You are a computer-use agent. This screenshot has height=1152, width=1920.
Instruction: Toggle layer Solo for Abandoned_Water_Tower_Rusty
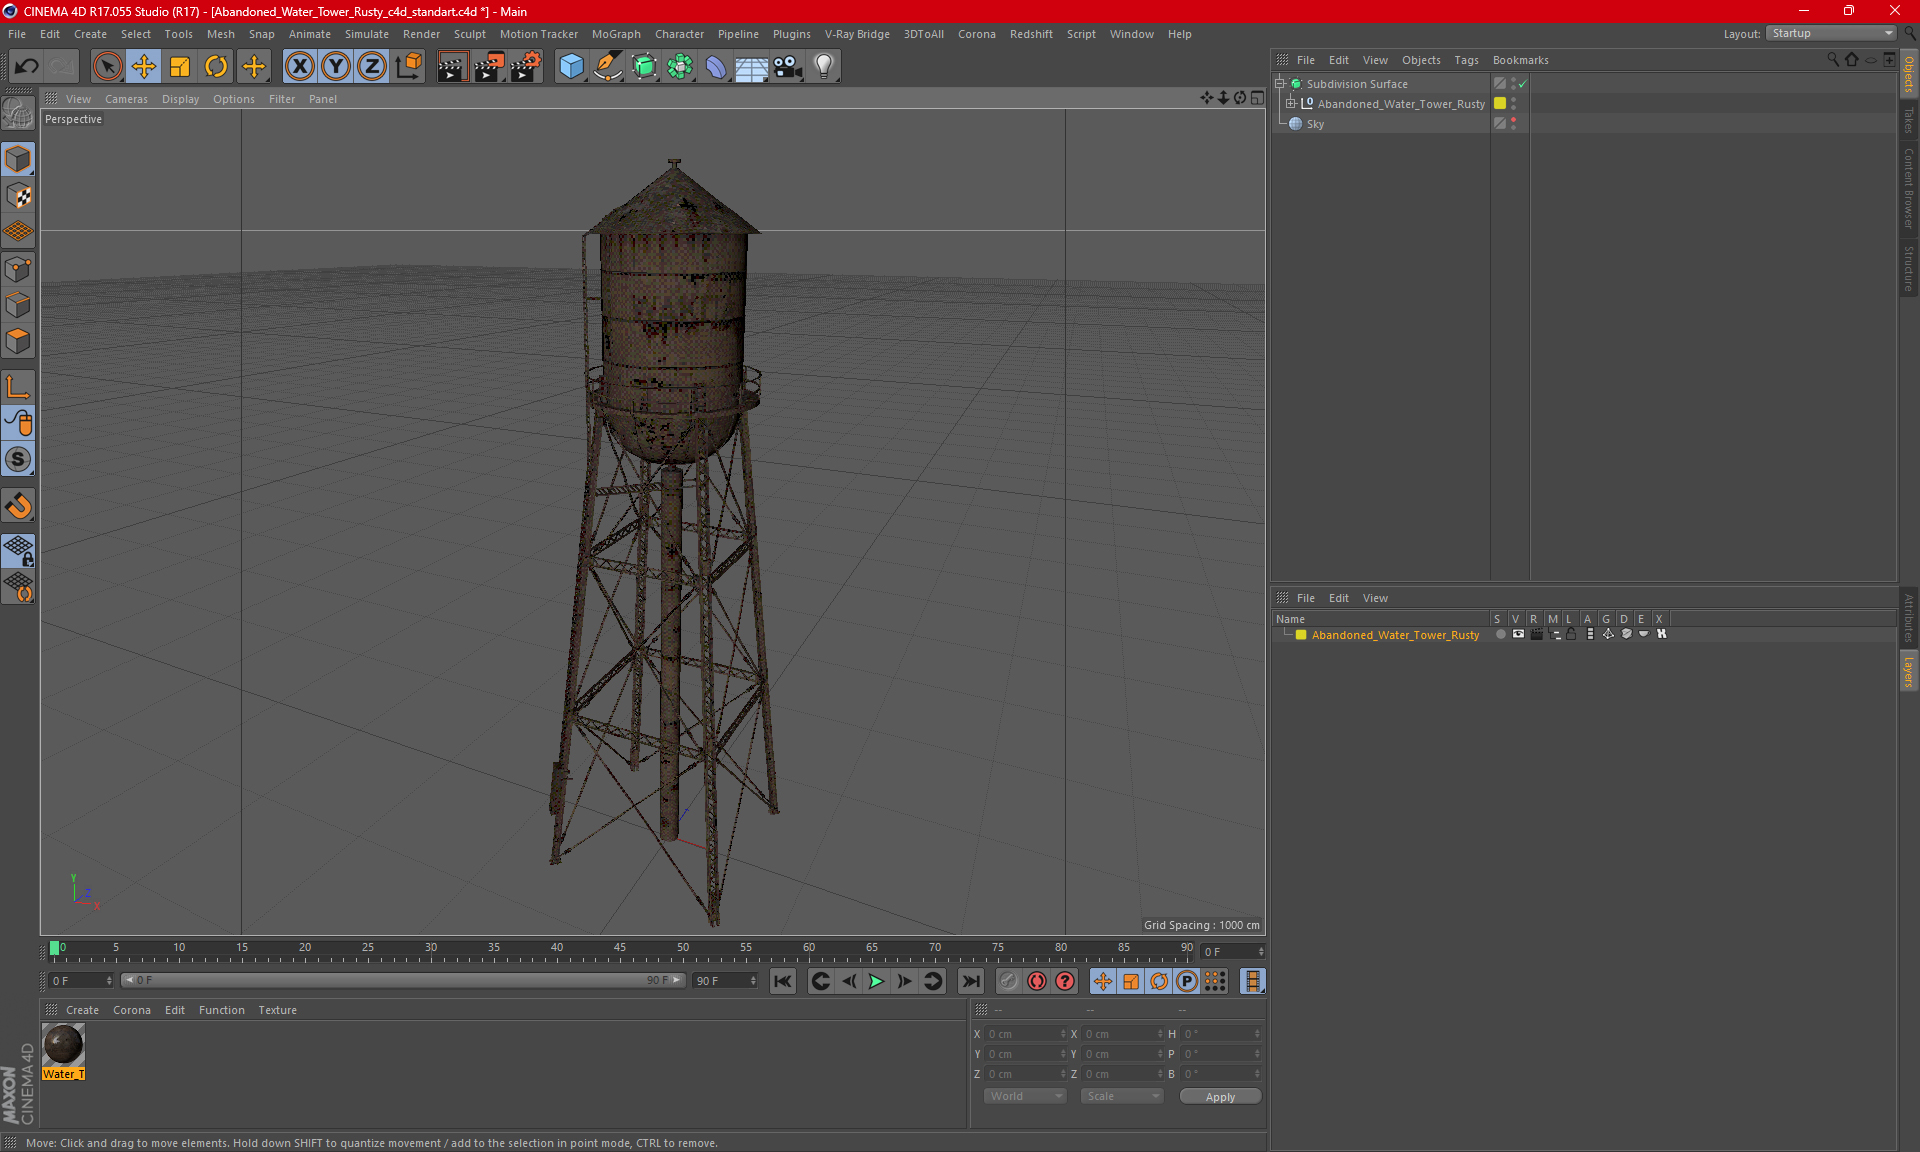click(x=1500, y=634)
